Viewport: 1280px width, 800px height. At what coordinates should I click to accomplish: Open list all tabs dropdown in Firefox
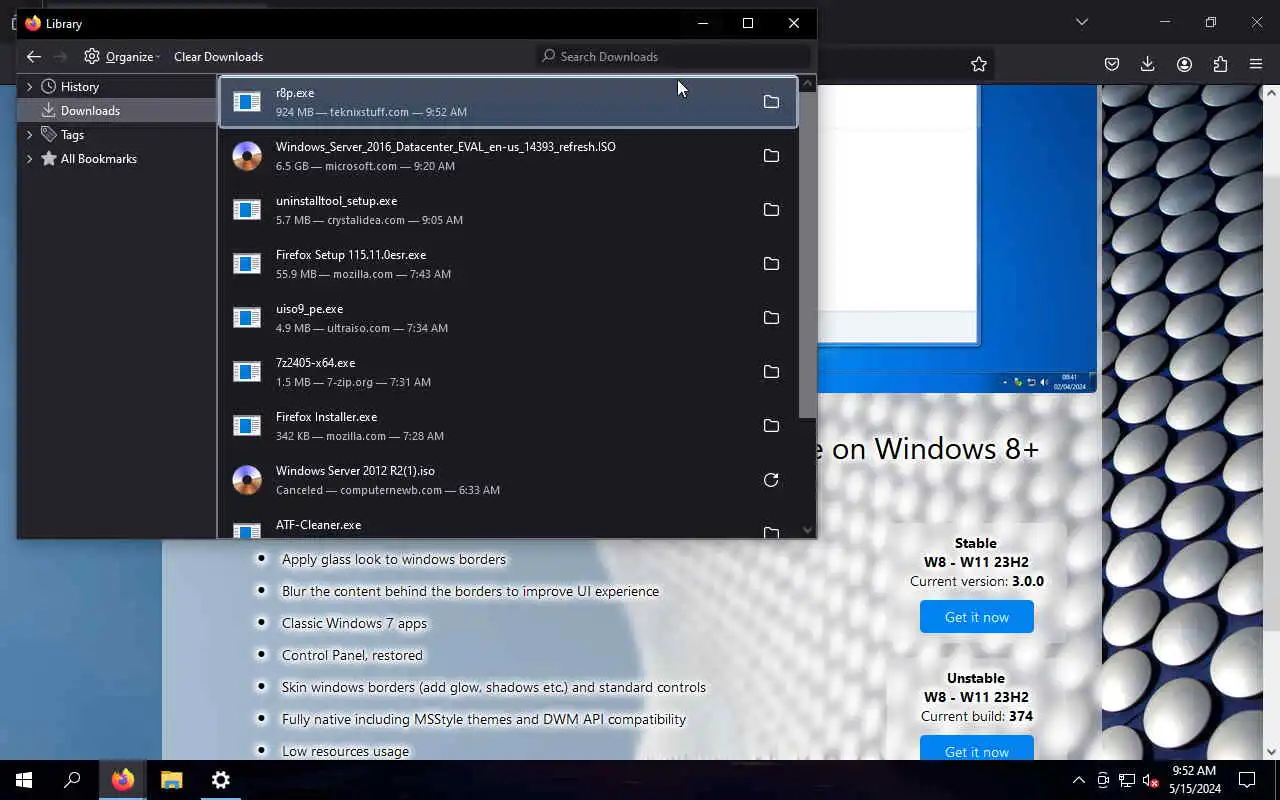[x=1082, y=22]
